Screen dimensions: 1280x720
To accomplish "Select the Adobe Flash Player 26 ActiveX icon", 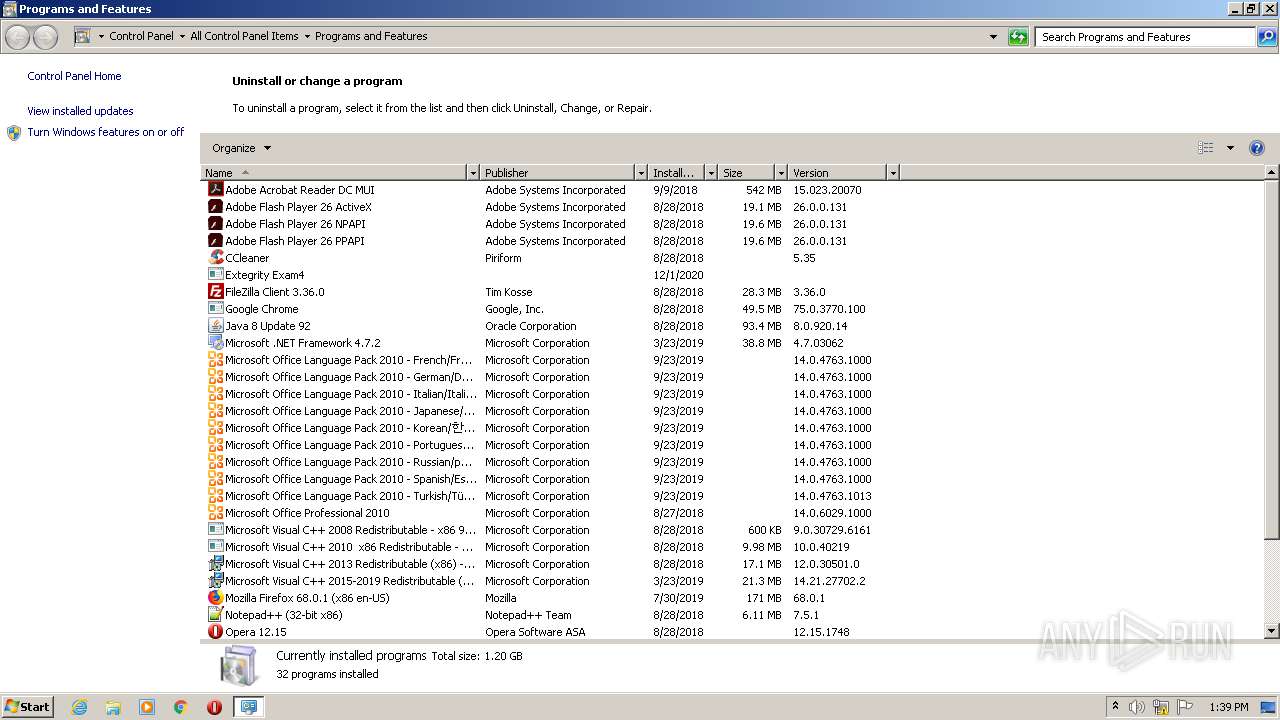I will click(x=215, y=206).
